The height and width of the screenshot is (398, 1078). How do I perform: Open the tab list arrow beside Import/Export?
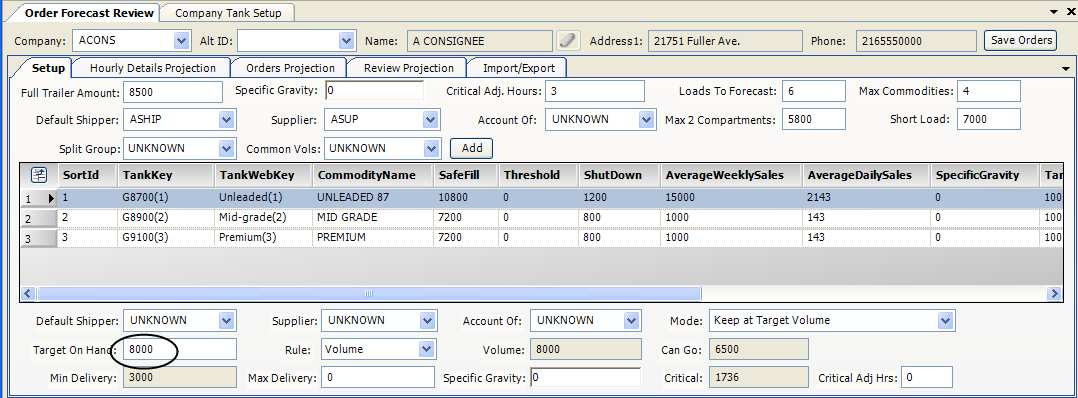pos(1066,69)
